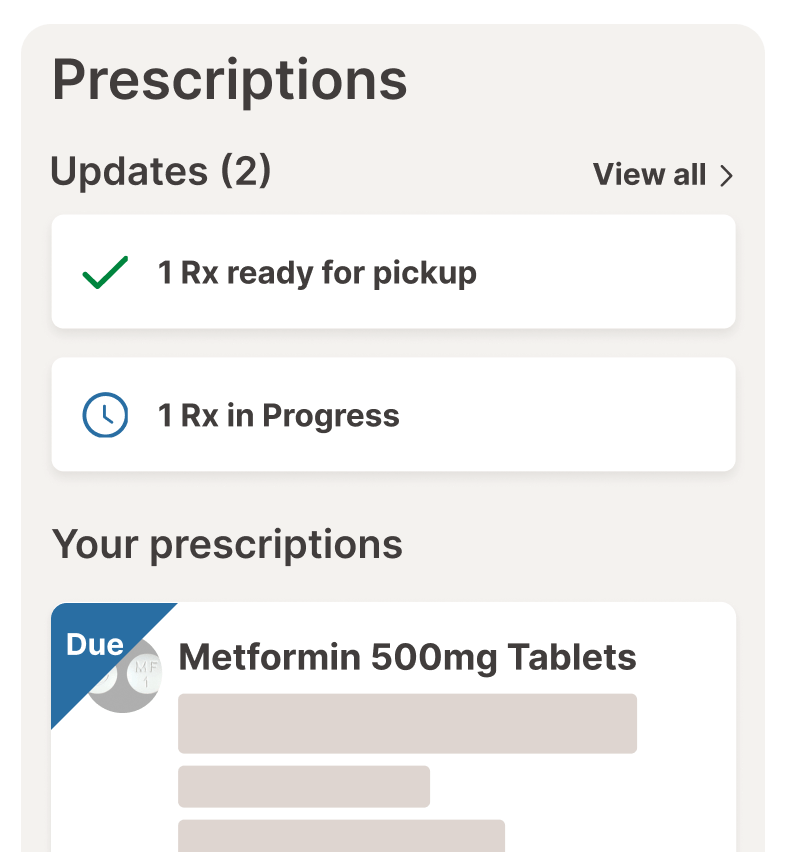Click the Your prescriptions section heading

click(227, 545)
